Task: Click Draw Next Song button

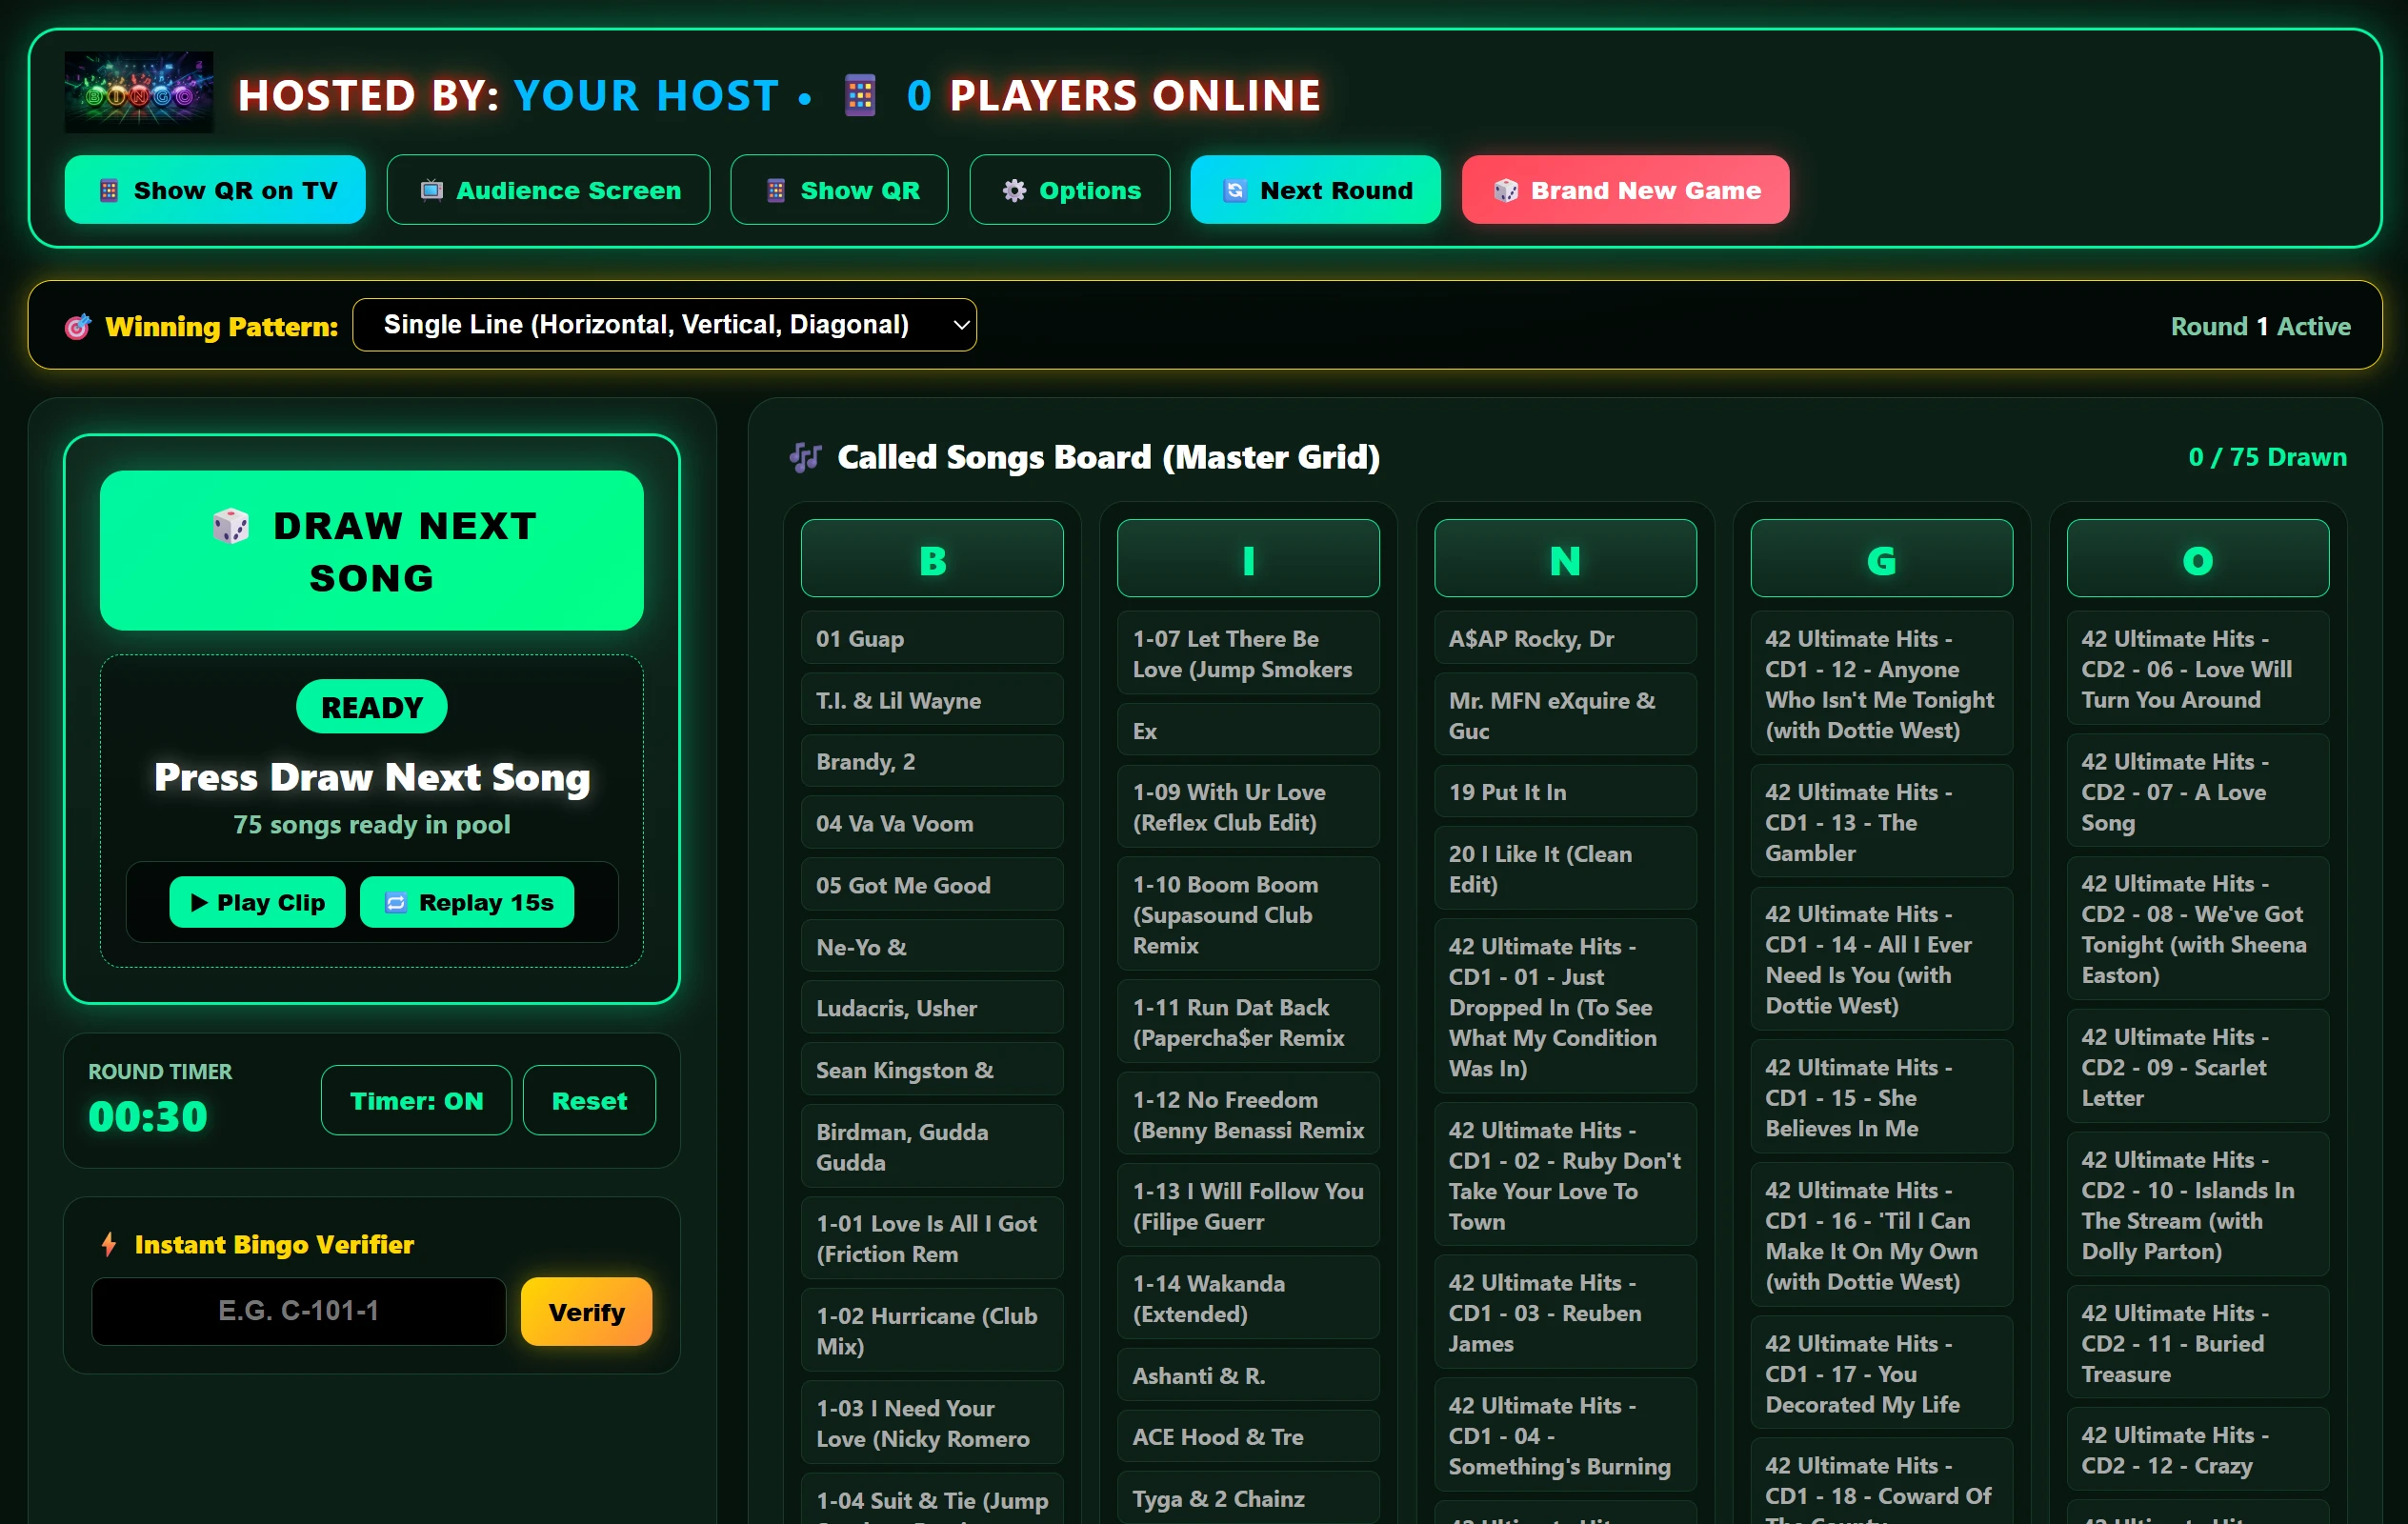Action: tap(371, 551)
